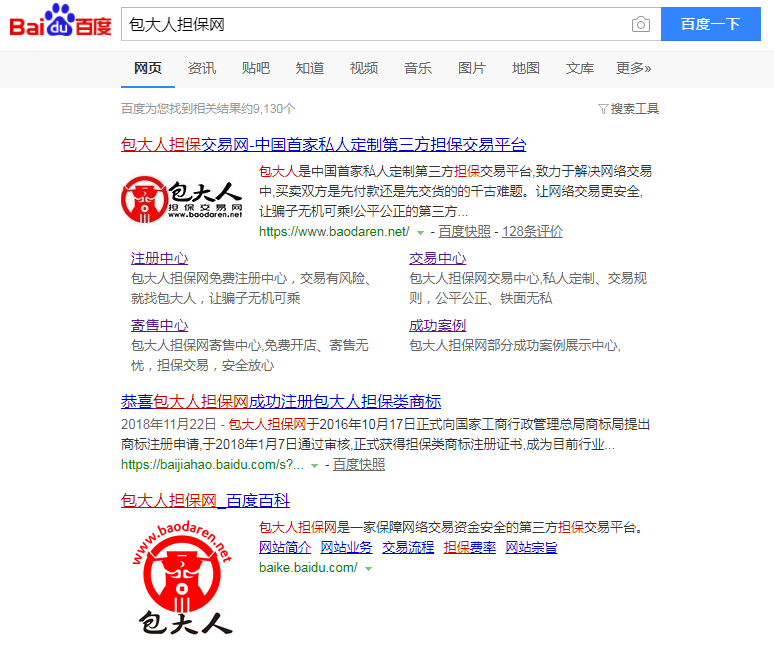View the 128条评价 reviews link
This screenshot has height=645, width=774.
(x=532, y=231)
